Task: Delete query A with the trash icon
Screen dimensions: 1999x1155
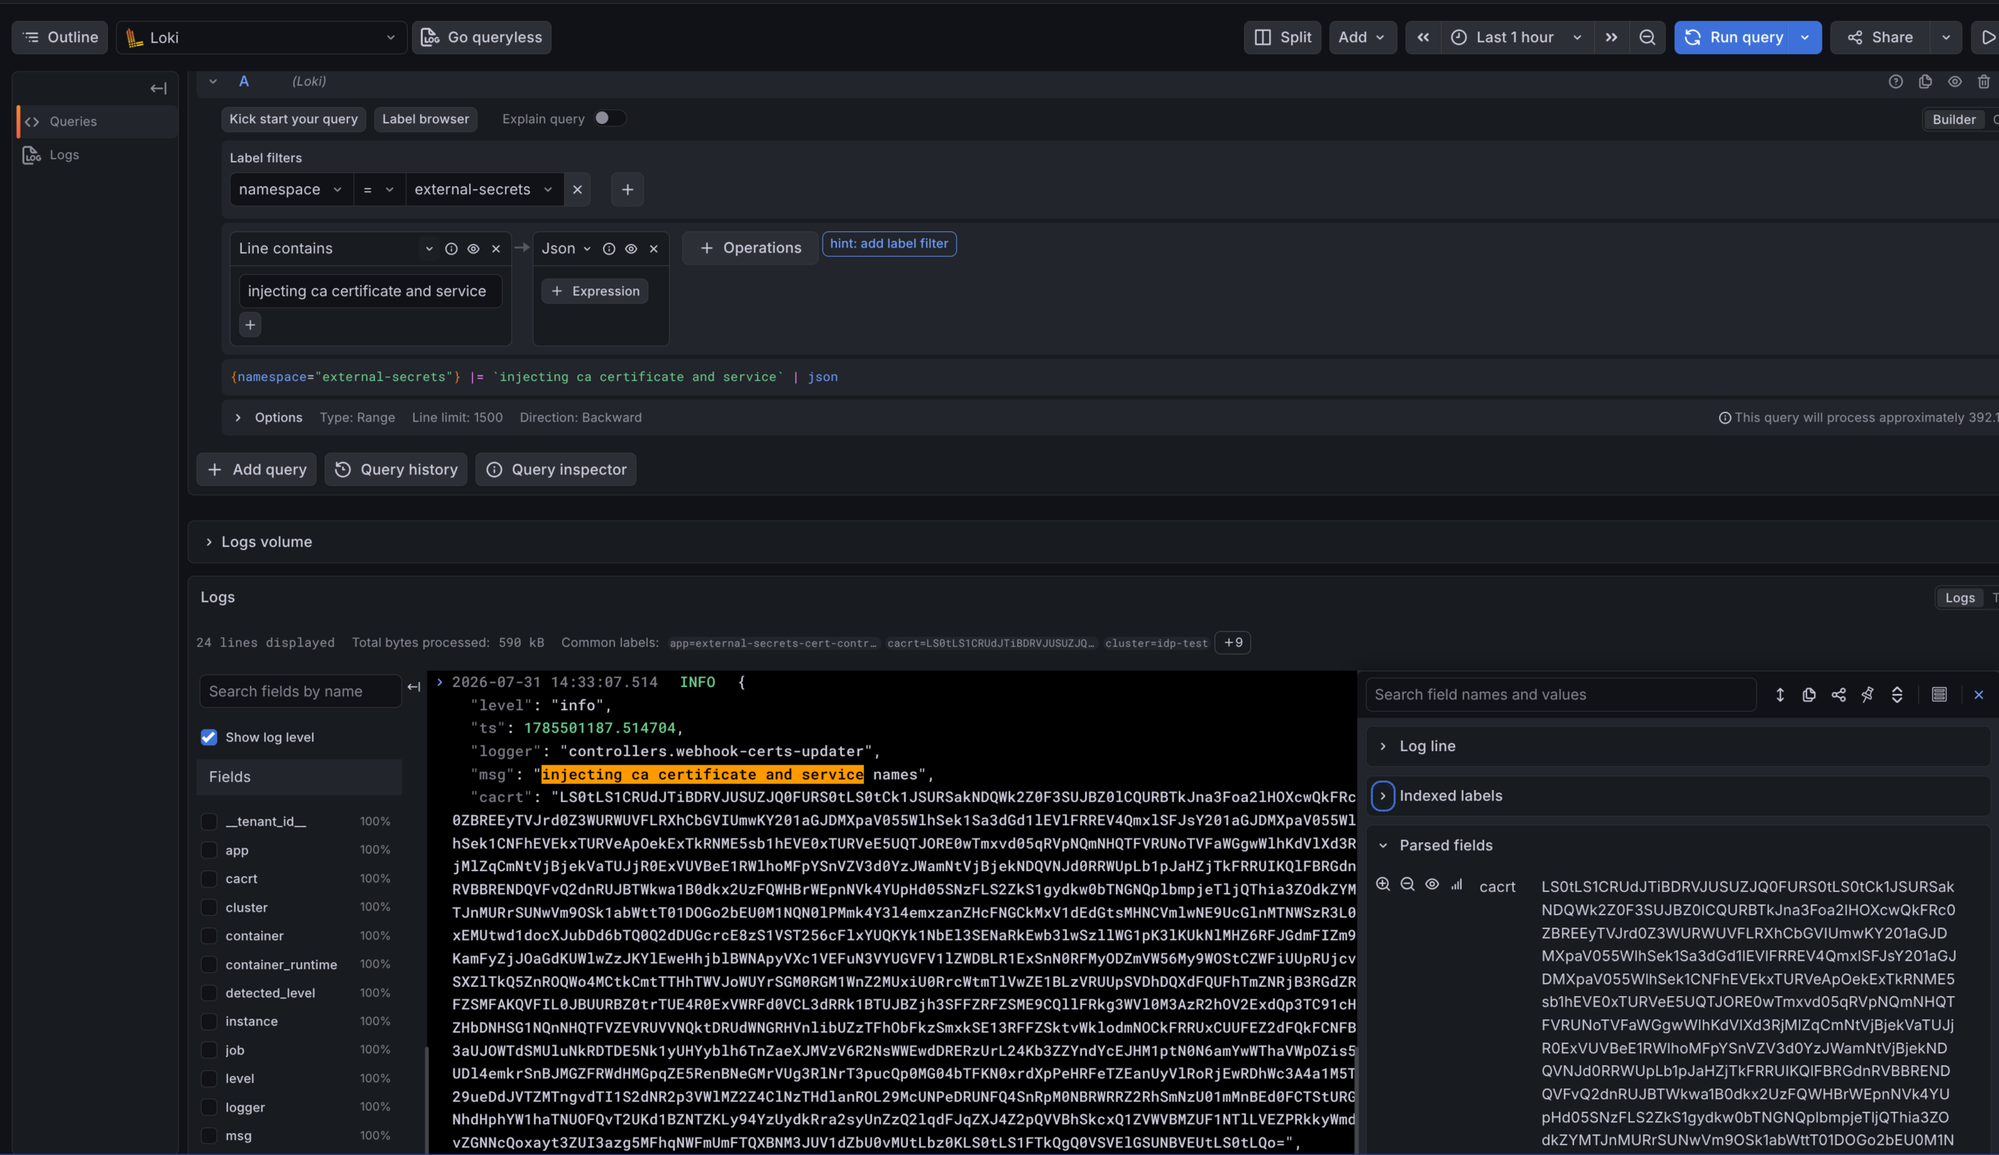Action: [x=1984, y=82]
